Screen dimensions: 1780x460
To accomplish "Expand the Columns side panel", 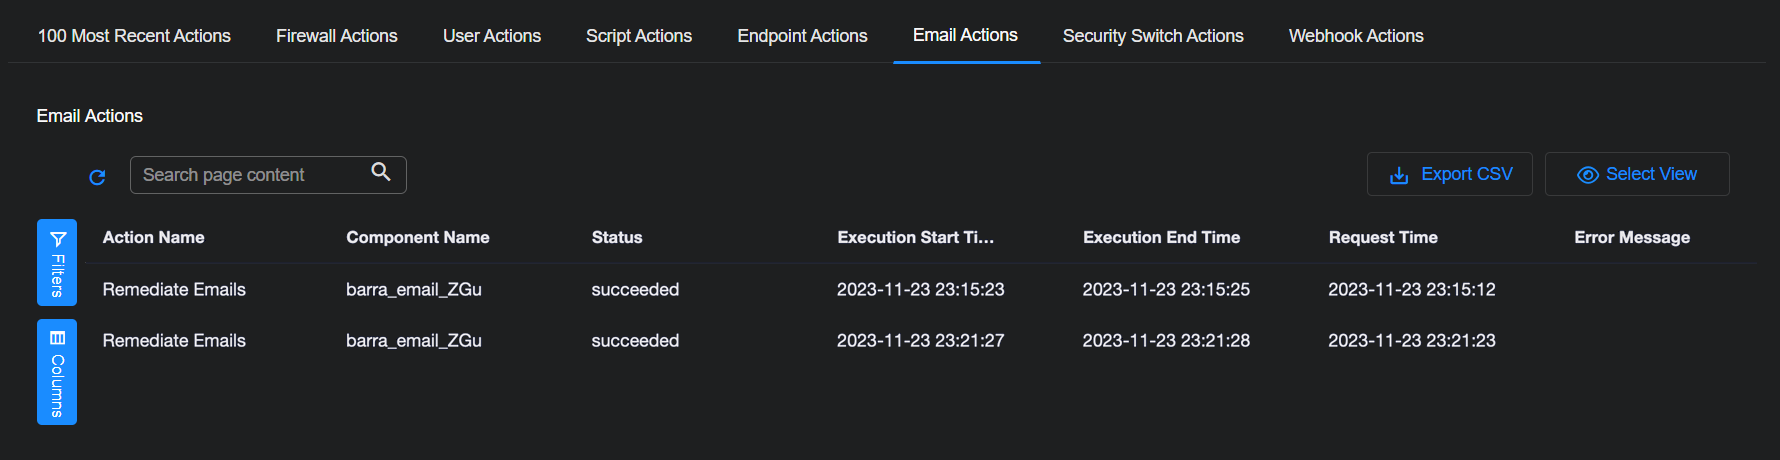I will (x=57, y=372).
